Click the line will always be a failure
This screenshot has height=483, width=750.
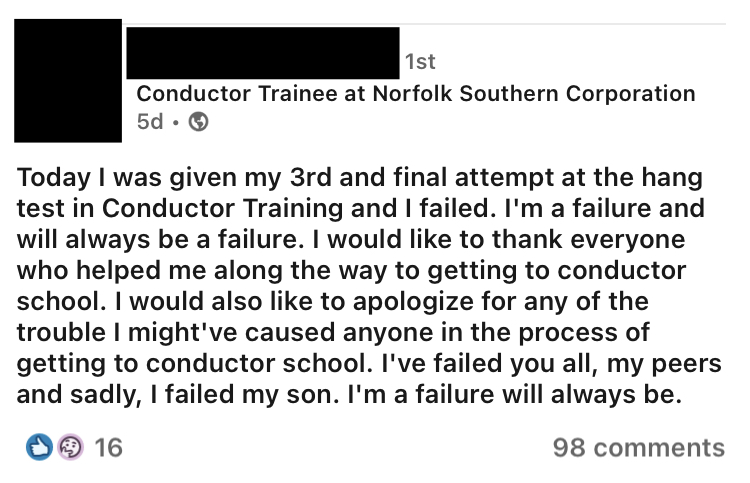pos(351,240)
